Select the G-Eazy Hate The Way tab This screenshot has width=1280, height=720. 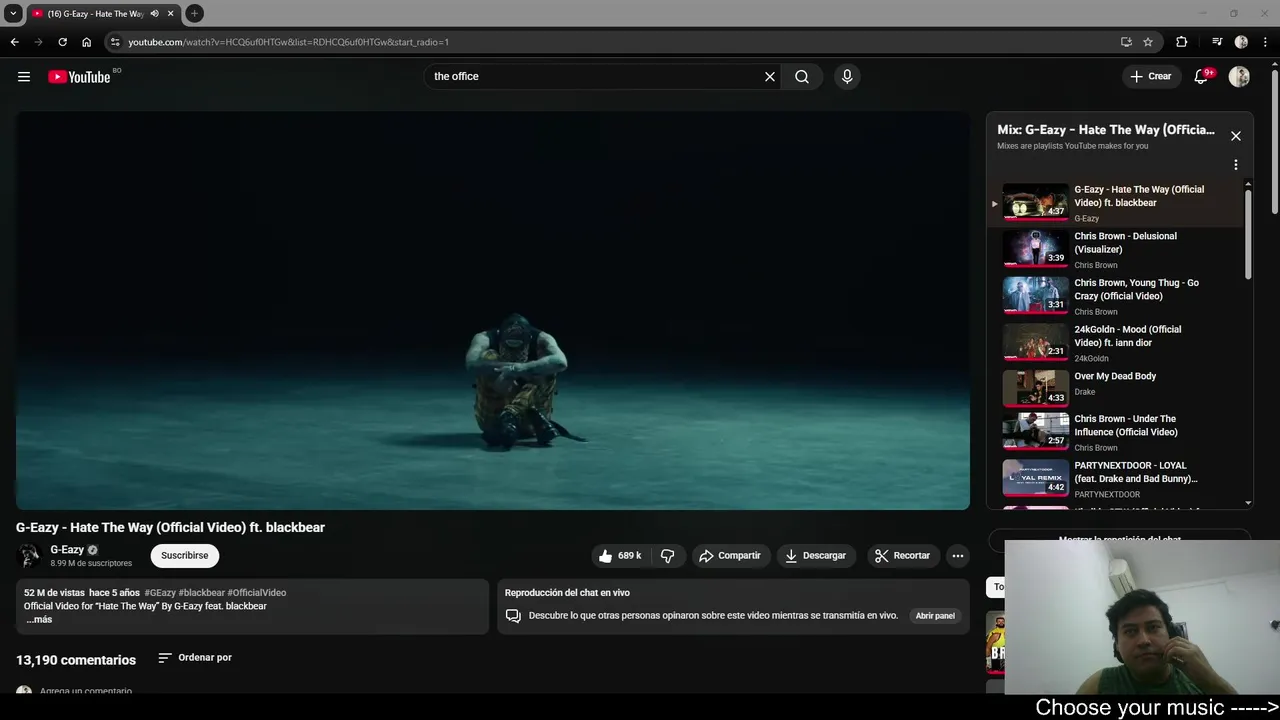(103, 13)
